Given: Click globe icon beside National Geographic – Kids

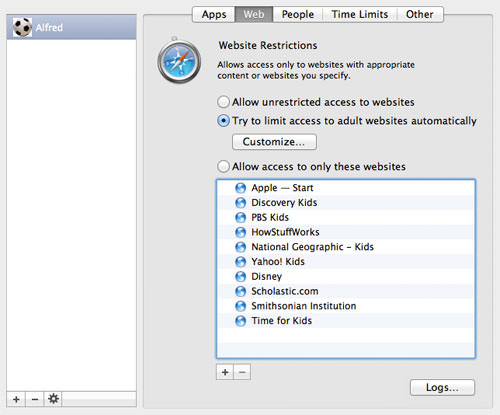Looking at the screenshot, I should (x=240, y=247).
